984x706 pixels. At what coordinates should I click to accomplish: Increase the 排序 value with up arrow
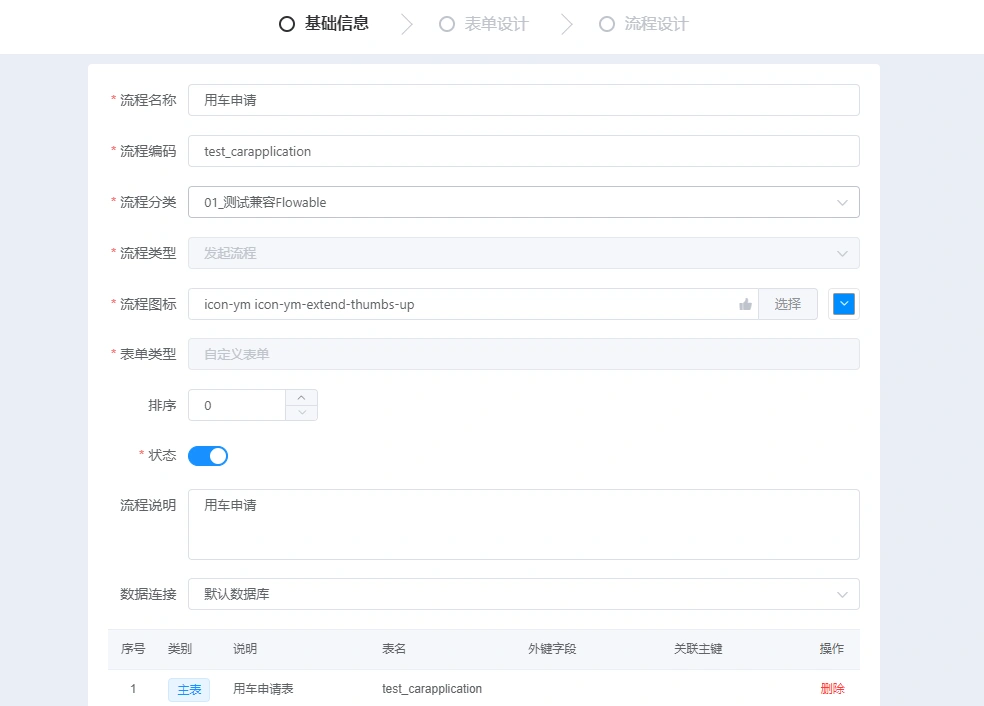(x=301, y=397)
